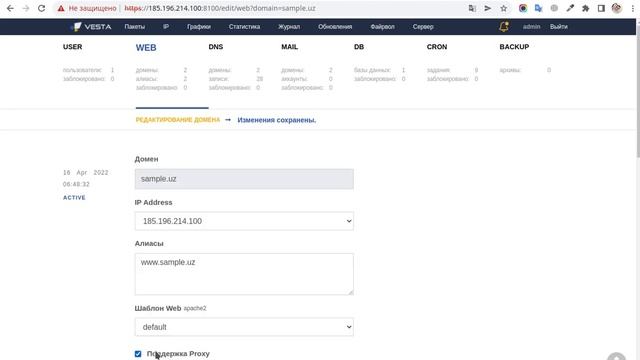Switch to the CRON tab

pyautogui.click(x=437, y=47)
